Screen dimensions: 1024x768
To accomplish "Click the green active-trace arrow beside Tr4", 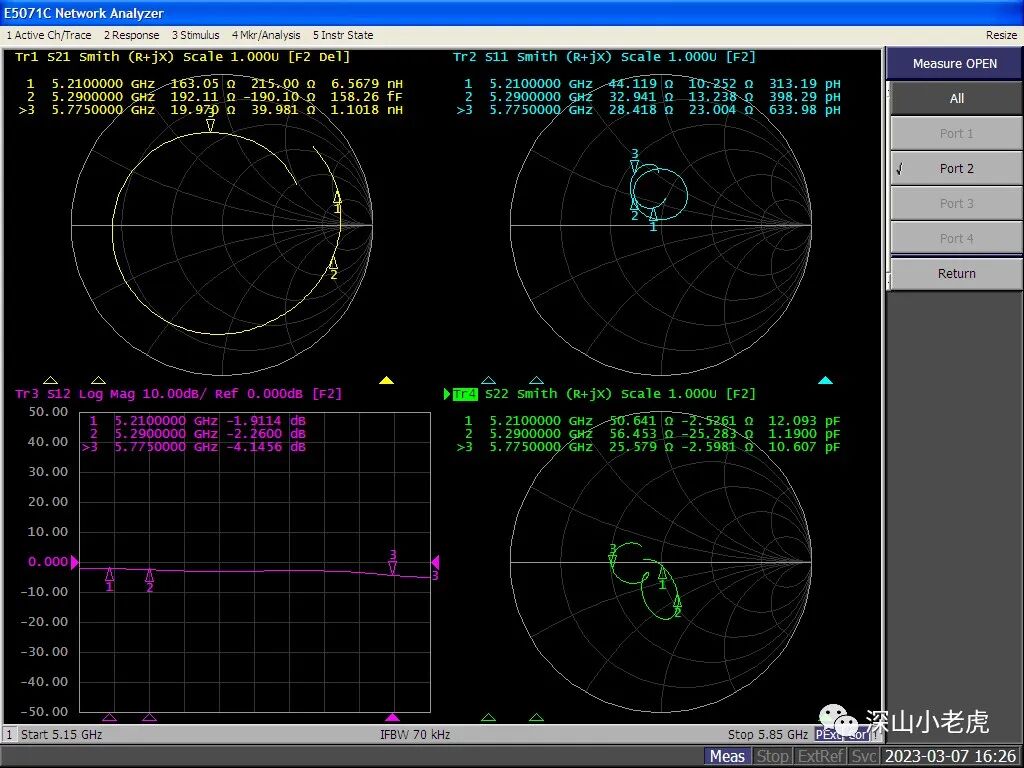I will [449, 393].
